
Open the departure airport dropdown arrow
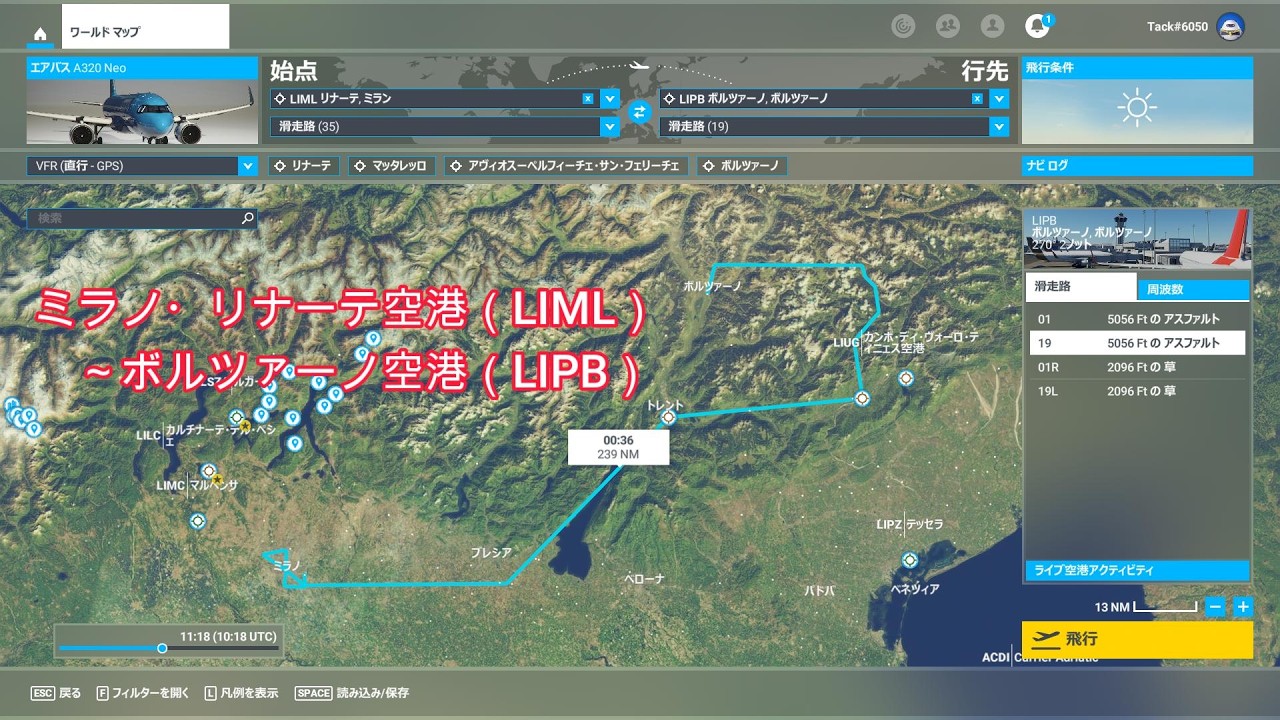tap(610, 99)
